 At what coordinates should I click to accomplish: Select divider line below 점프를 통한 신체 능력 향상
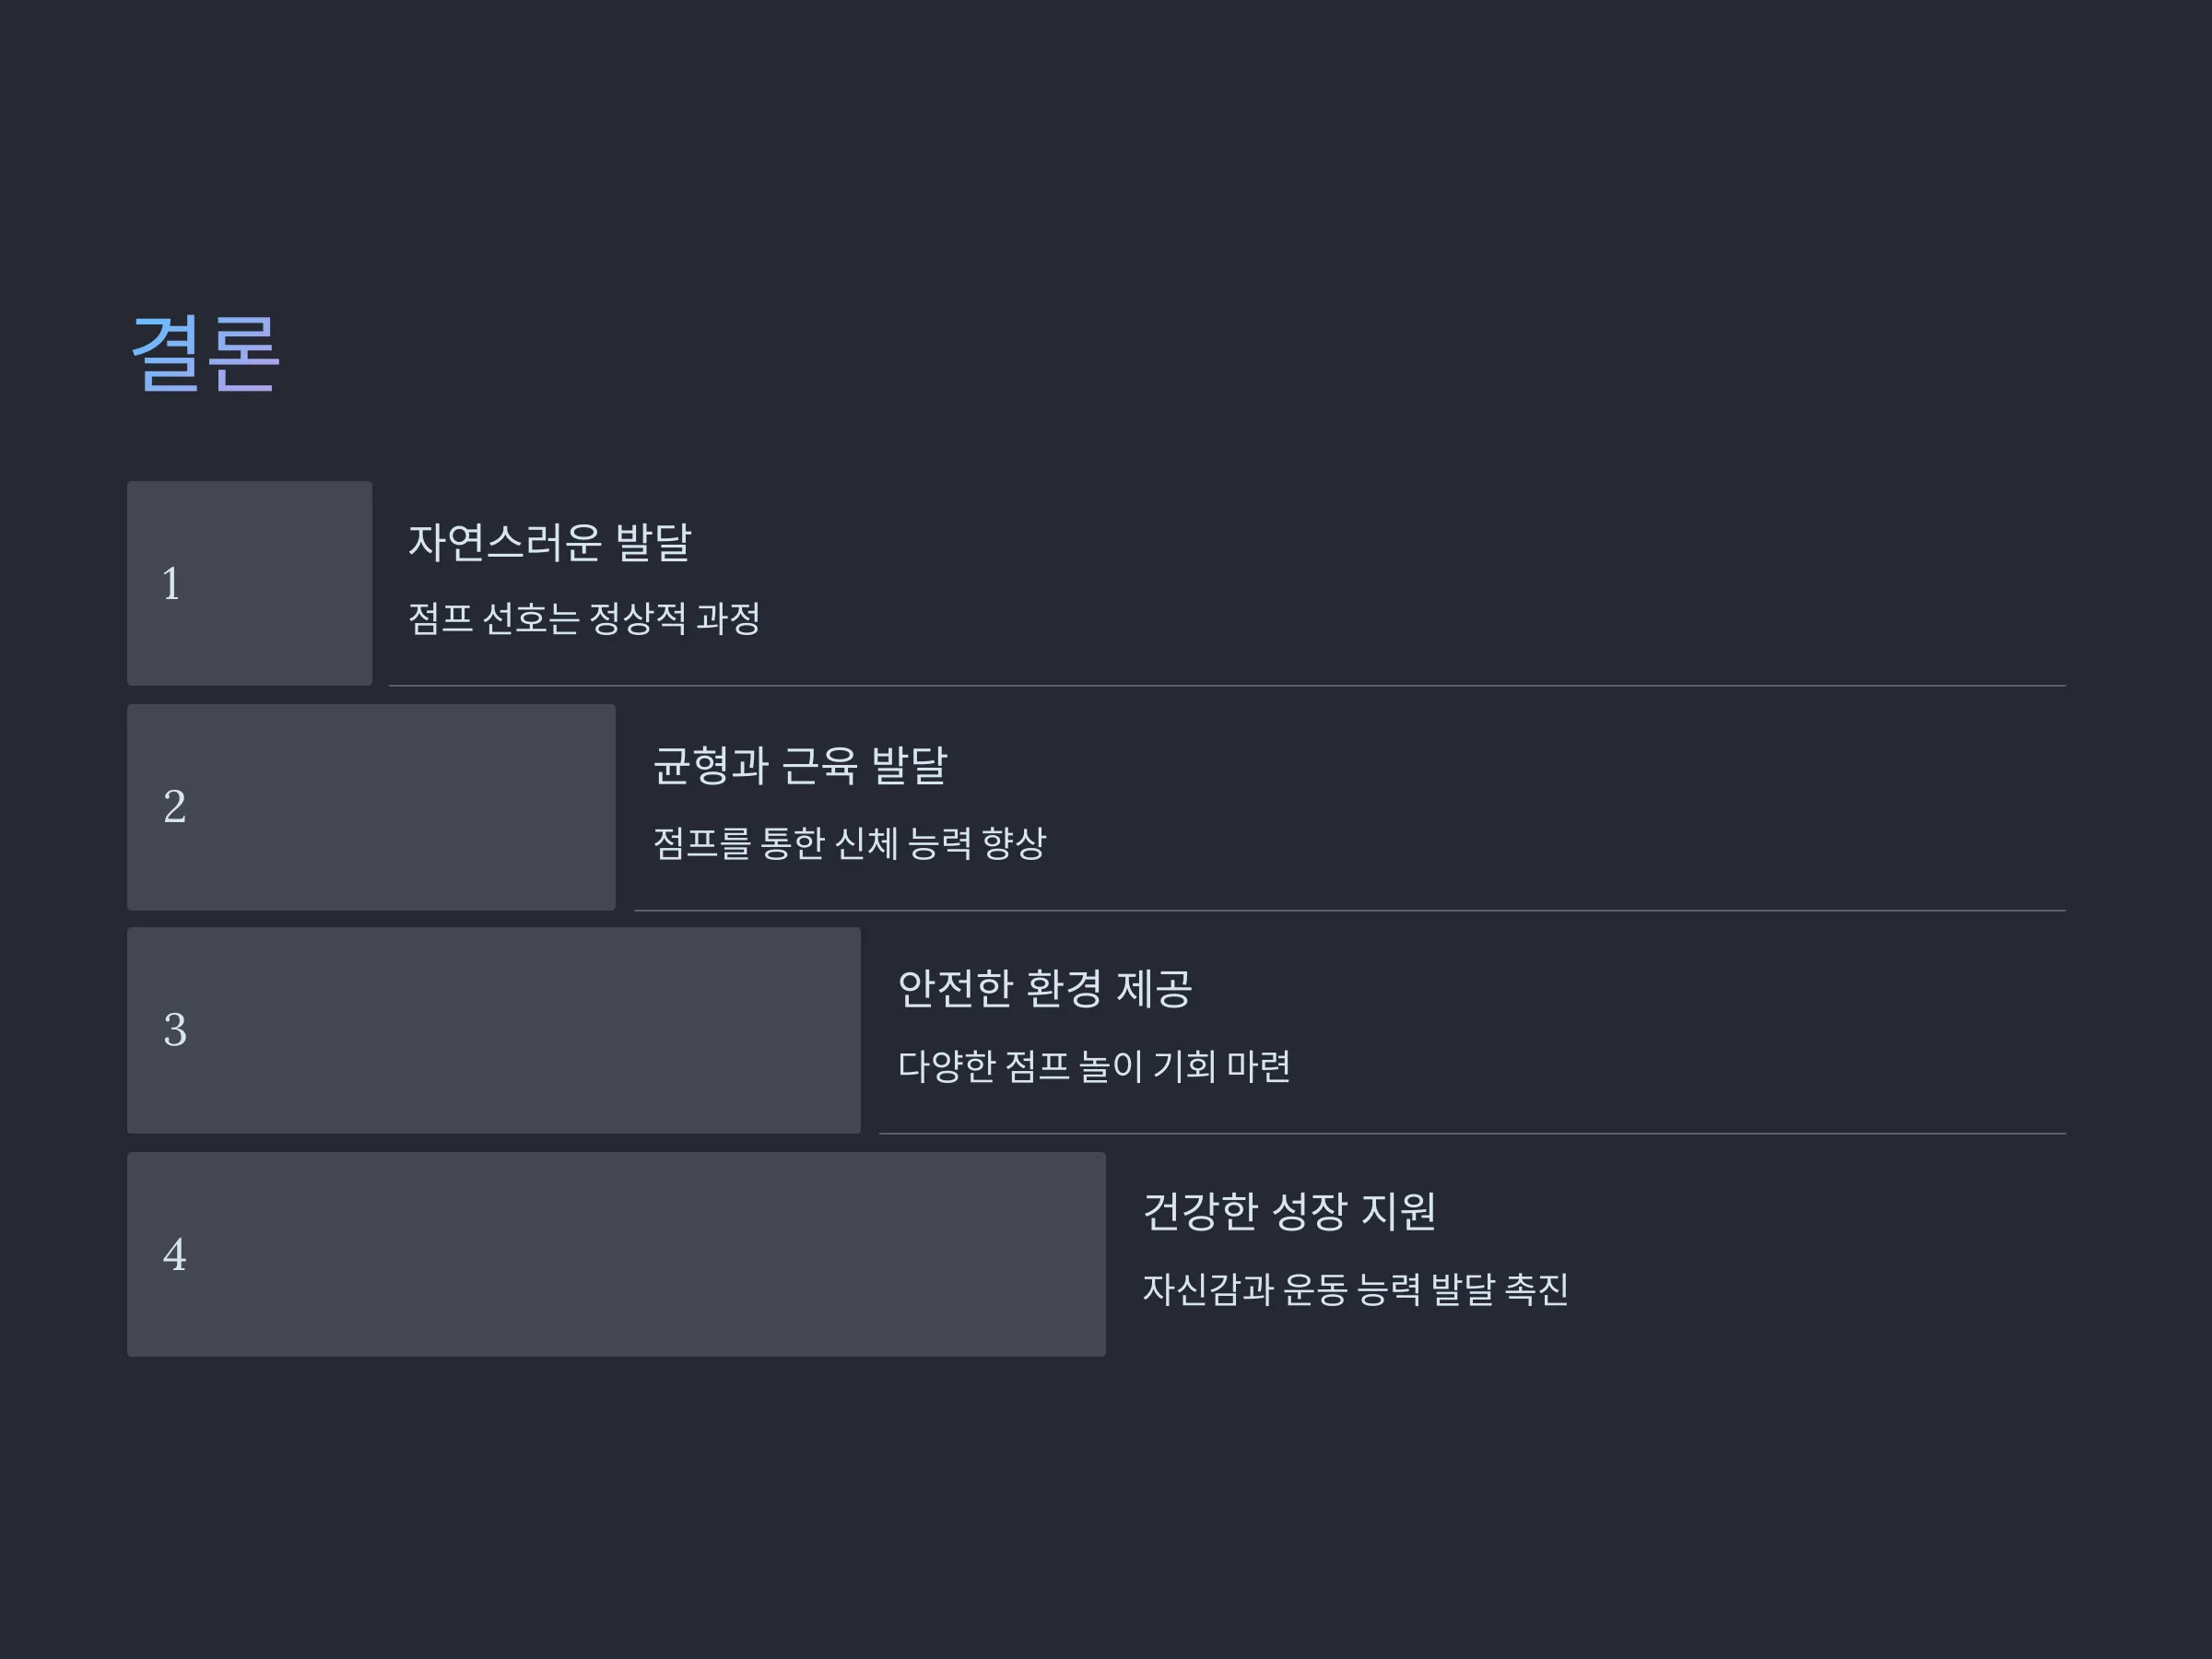pyautogui.click(x=1350, y=911)
